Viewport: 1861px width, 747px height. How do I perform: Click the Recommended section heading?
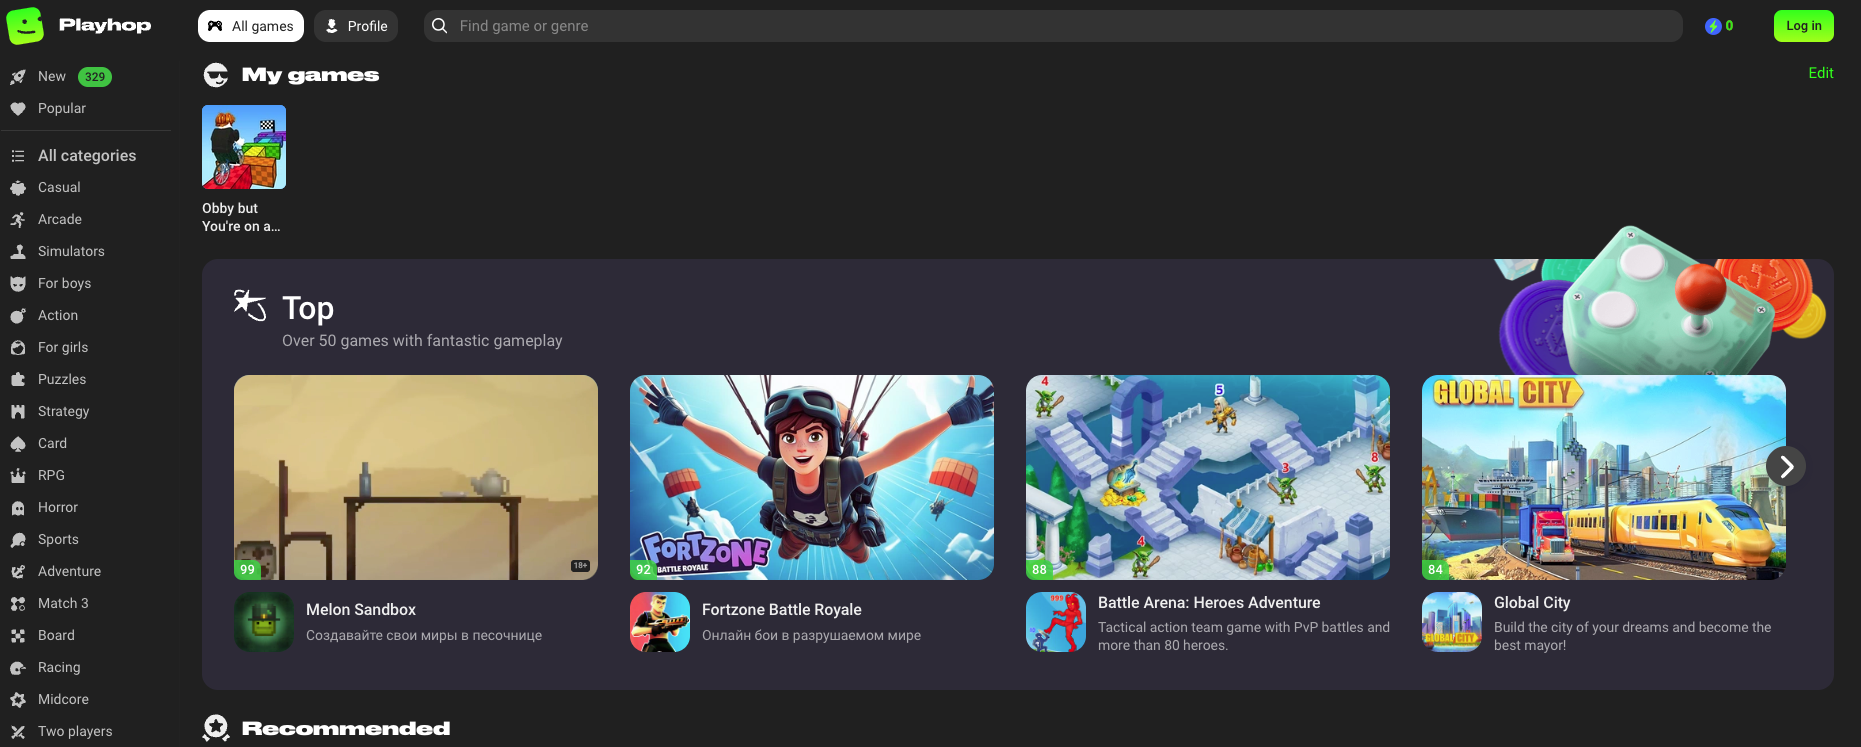346,728
